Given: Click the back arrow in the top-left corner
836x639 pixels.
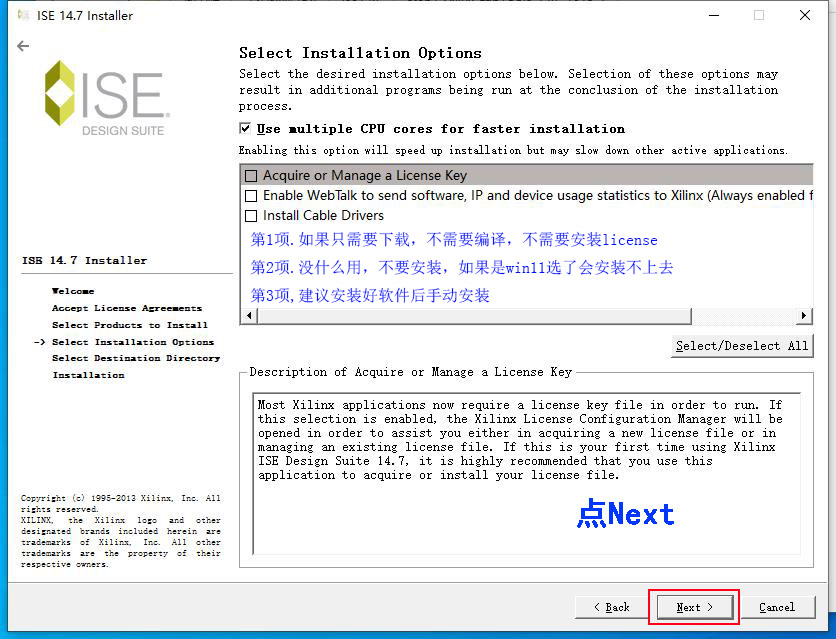Looking at the screenshot, I should point(23,46).
